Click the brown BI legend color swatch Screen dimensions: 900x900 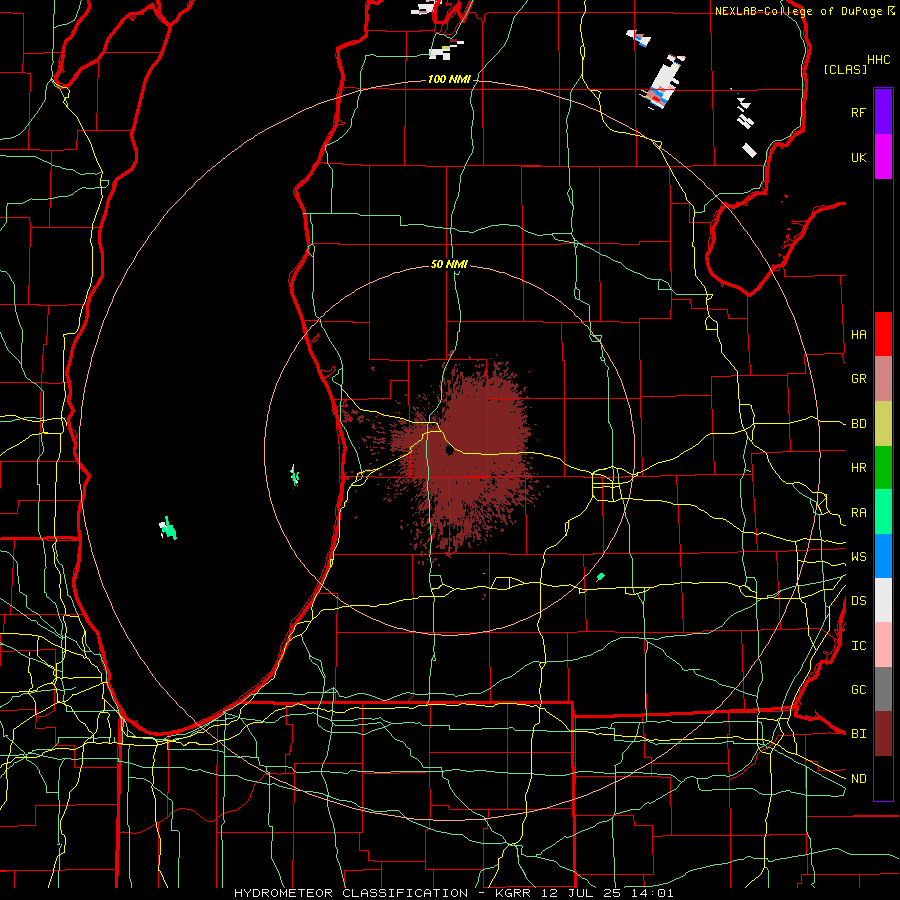click(x=883, y=734)
